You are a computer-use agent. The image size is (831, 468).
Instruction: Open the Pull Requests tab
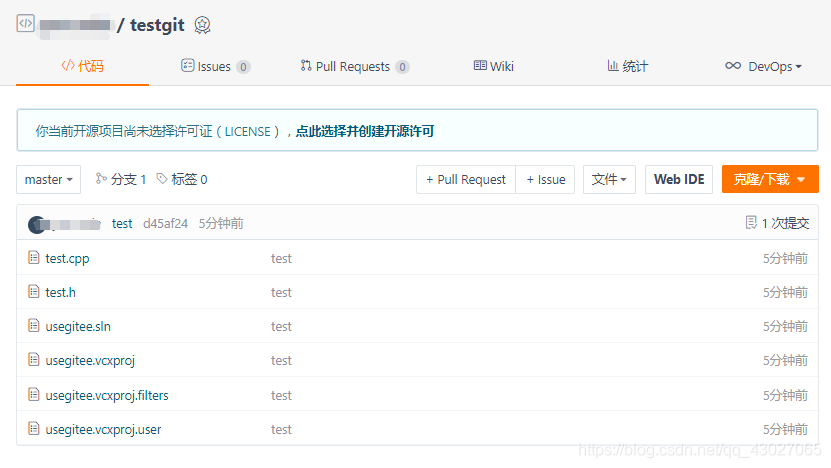pyautogui.click(x=355, y=66)
